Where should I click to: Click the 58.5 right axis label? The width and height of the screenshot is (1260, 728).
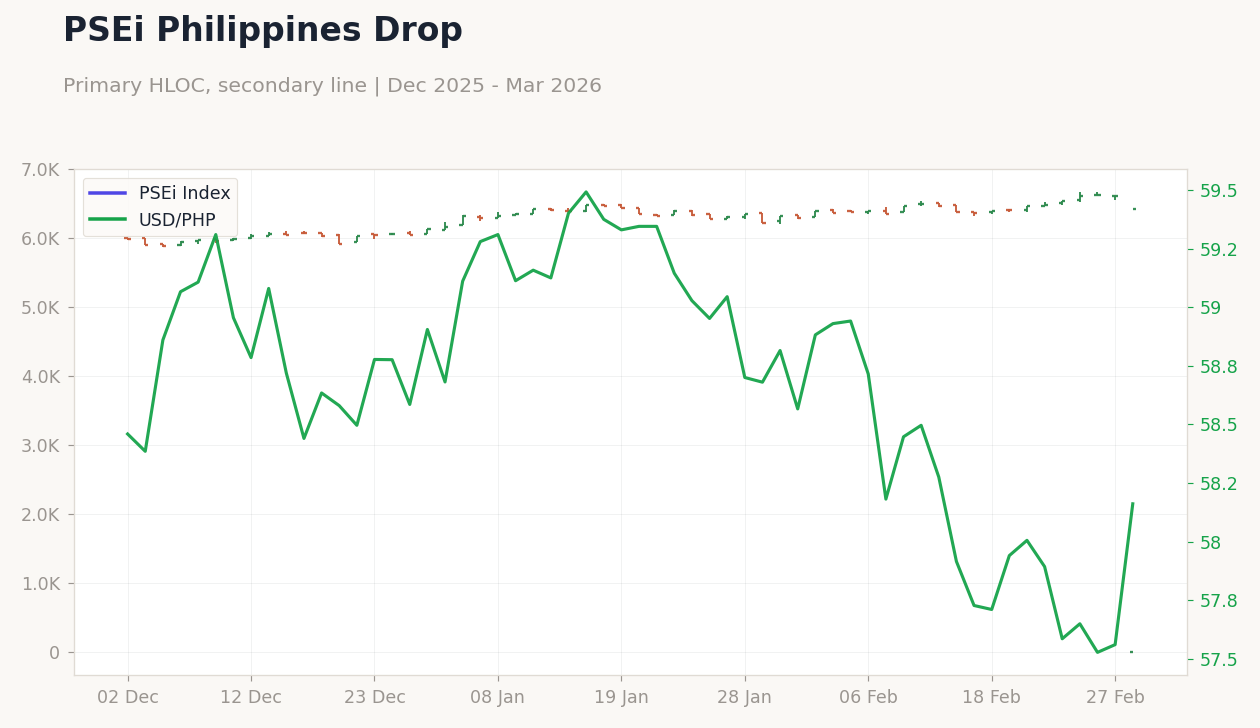[1218, 425]
